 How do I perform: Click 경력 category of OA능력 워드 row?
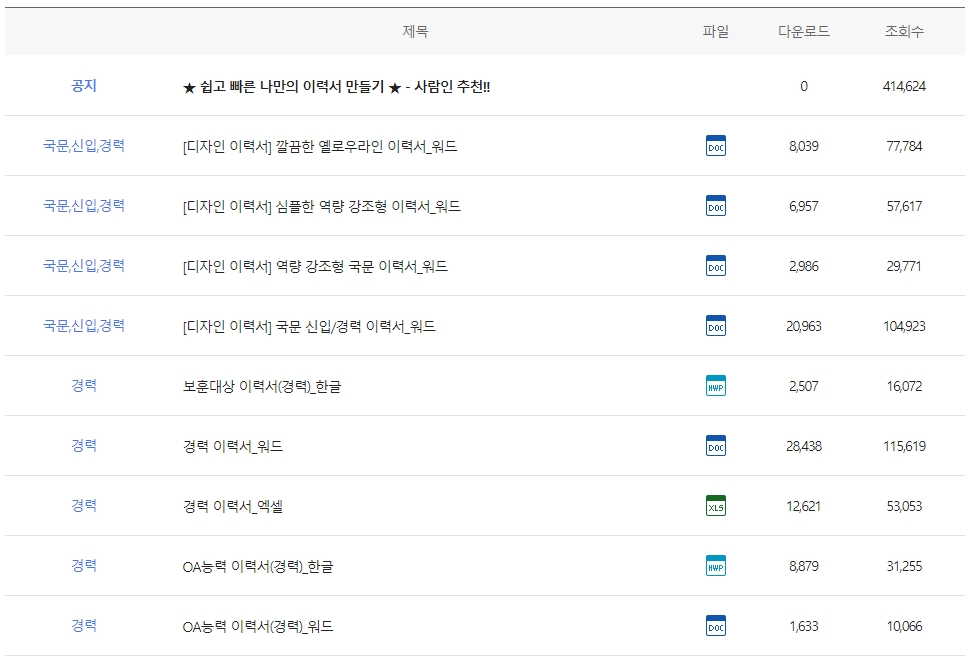click(x=84, y=626)
